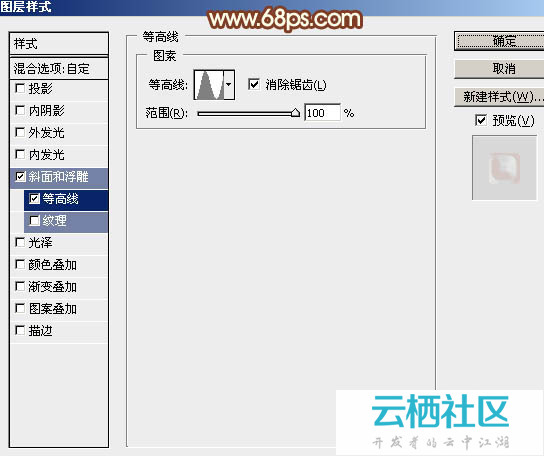Select the 渐变叠加 gradient overlay entry
Screen dimensions: 544x456
tap(59, 287)
